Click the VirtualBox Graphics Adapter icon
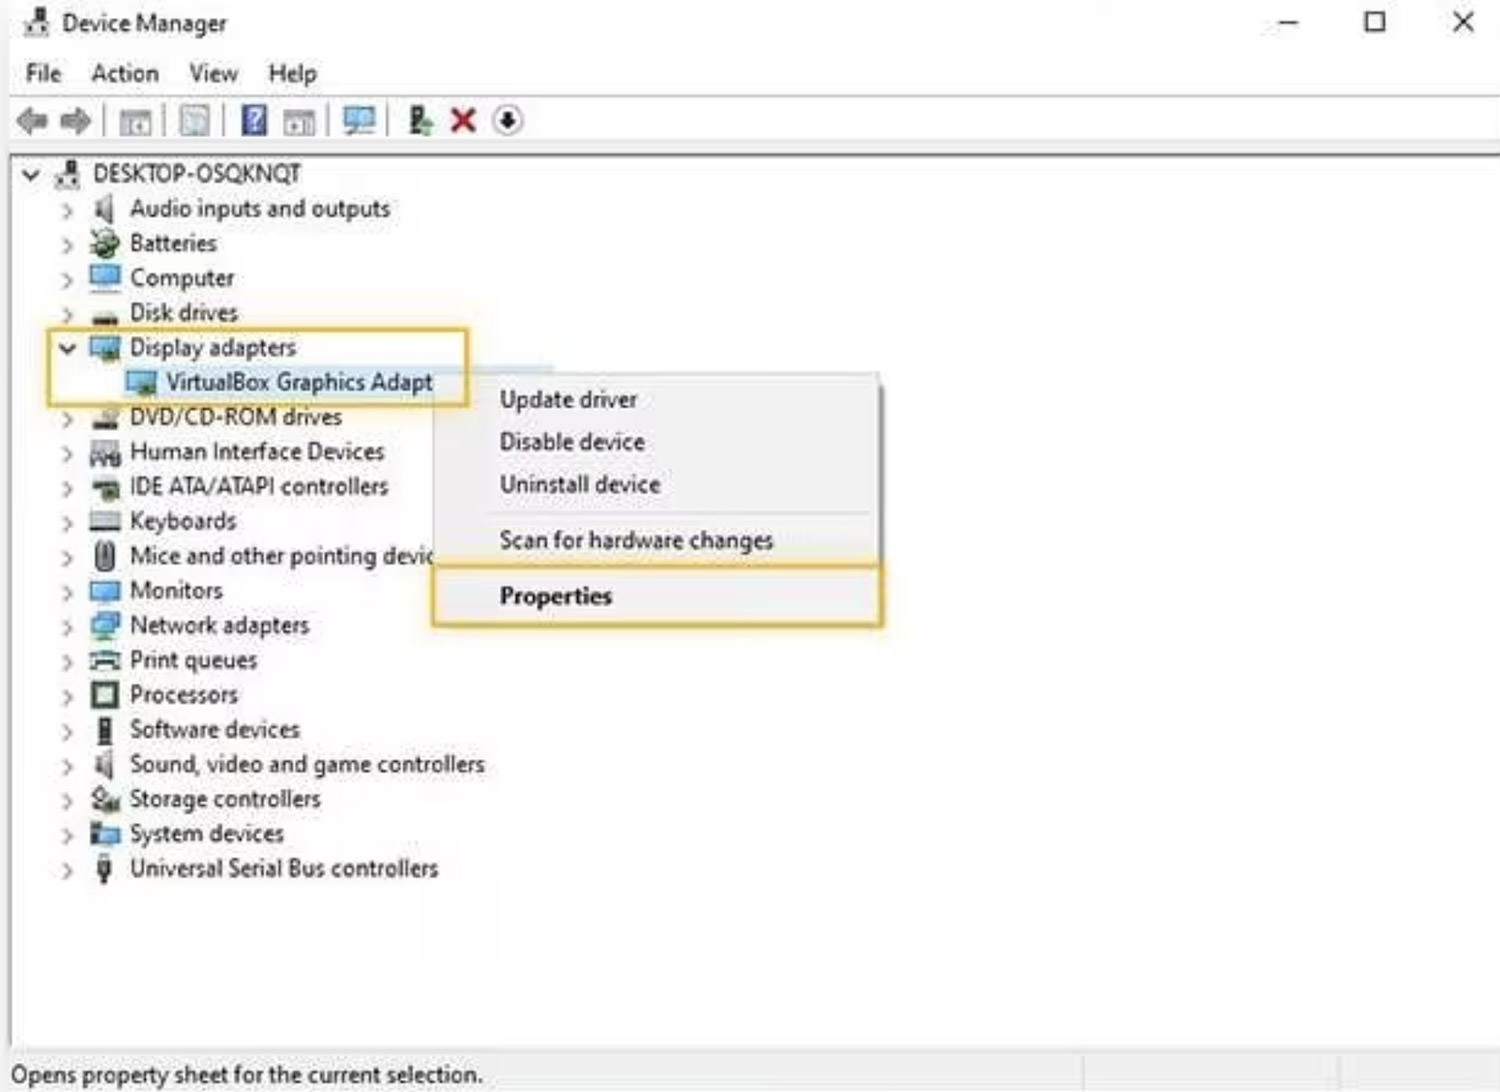 click(142, 382)
